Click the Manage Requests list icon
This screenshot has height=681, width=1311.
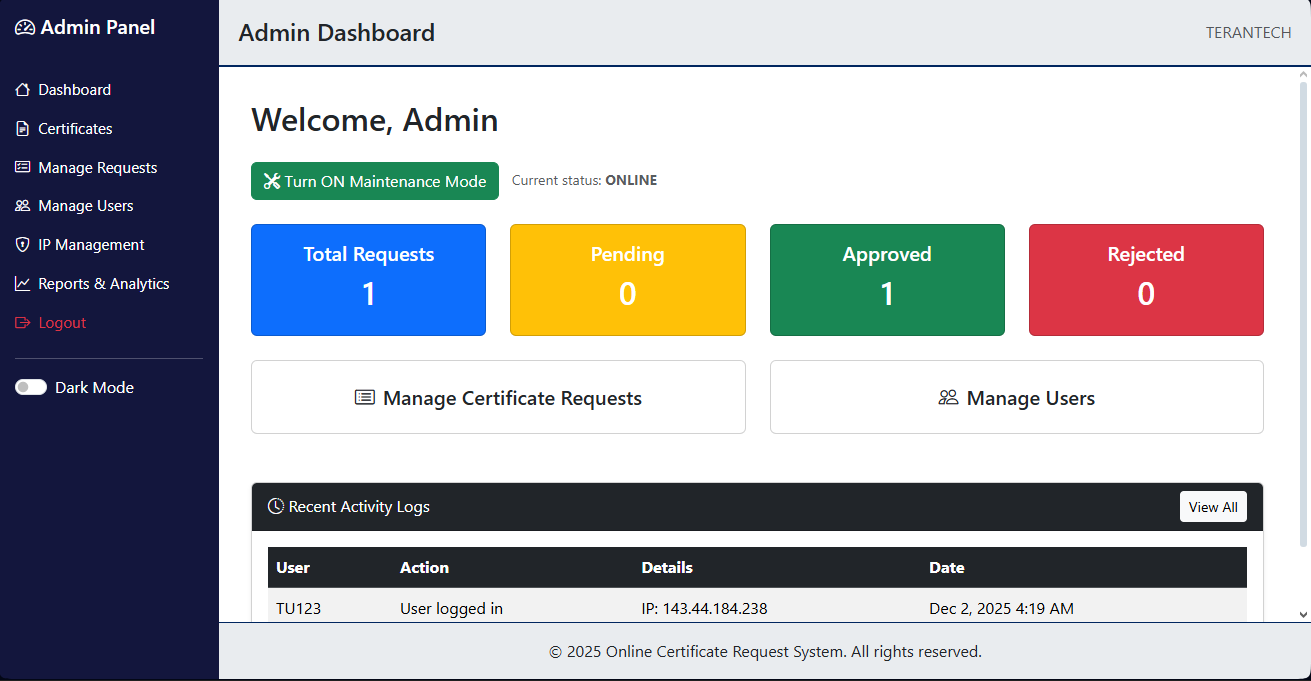coord(22,167)
